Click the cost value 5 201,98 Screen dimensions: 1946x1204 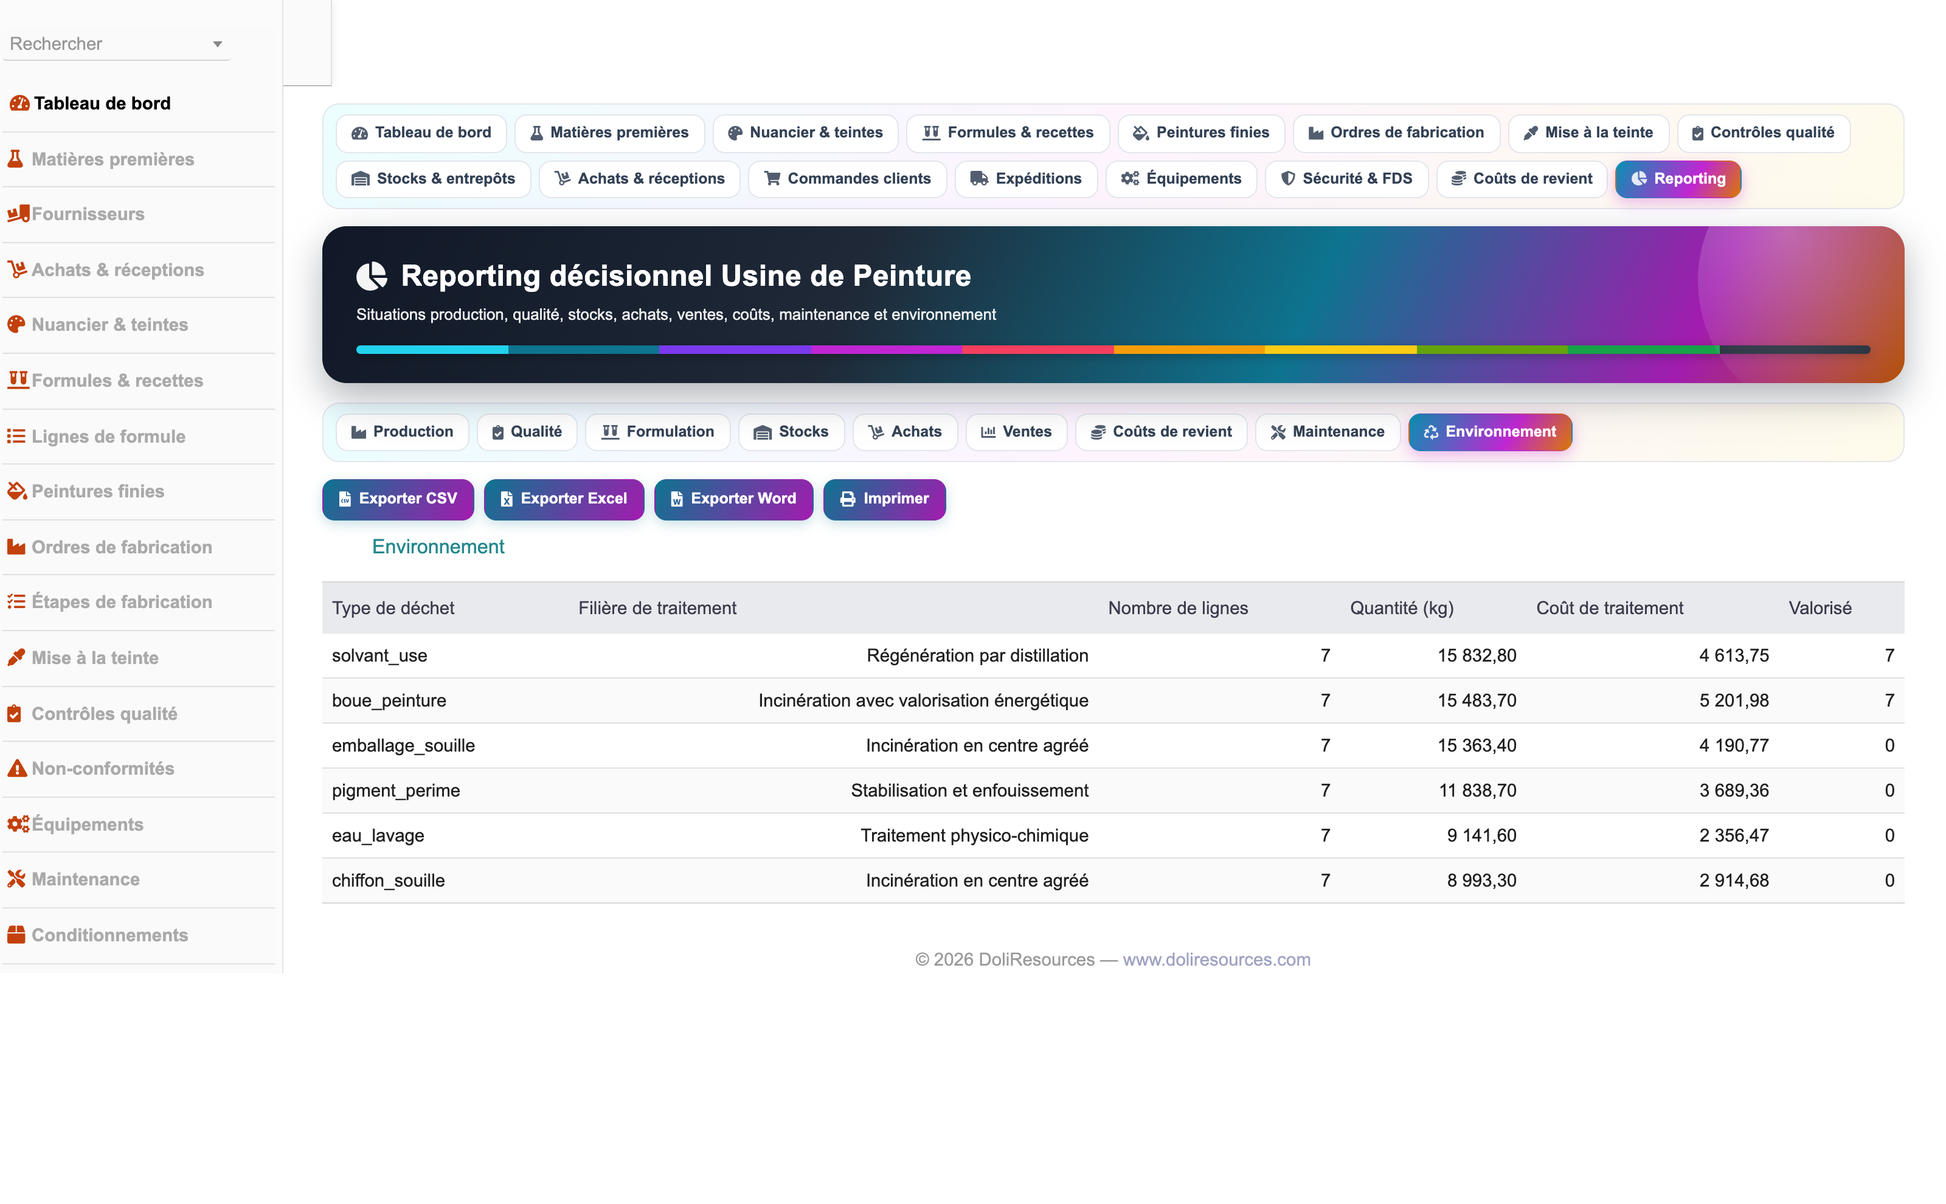[x=1734, y=701]
